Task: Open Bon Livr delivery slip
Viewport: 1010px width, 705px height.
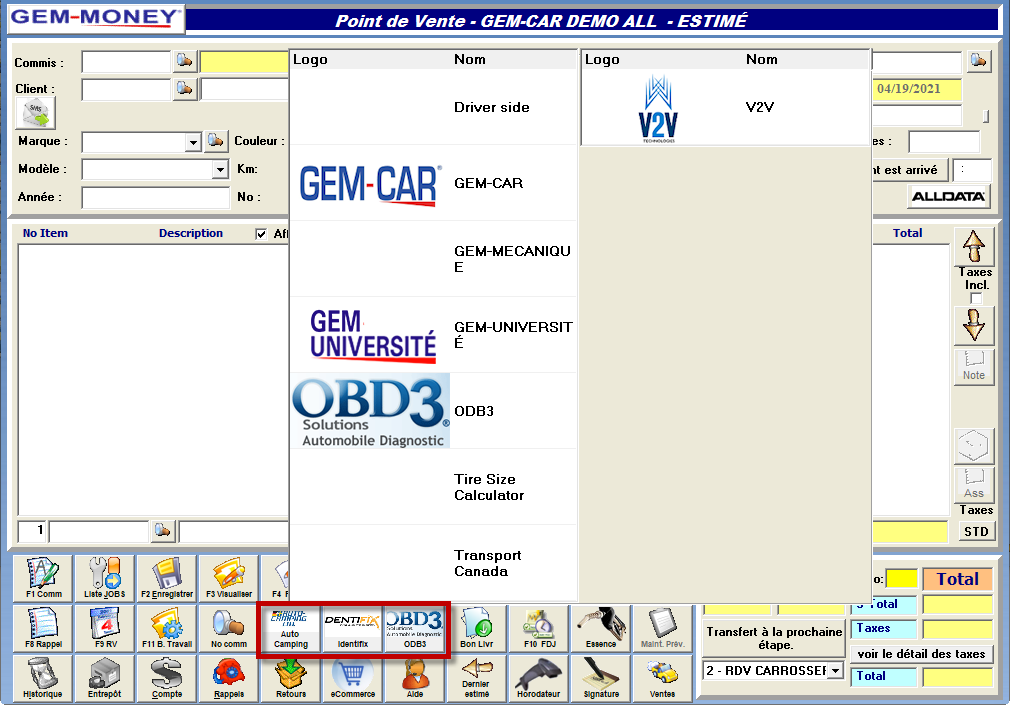Action: (477, 628)
